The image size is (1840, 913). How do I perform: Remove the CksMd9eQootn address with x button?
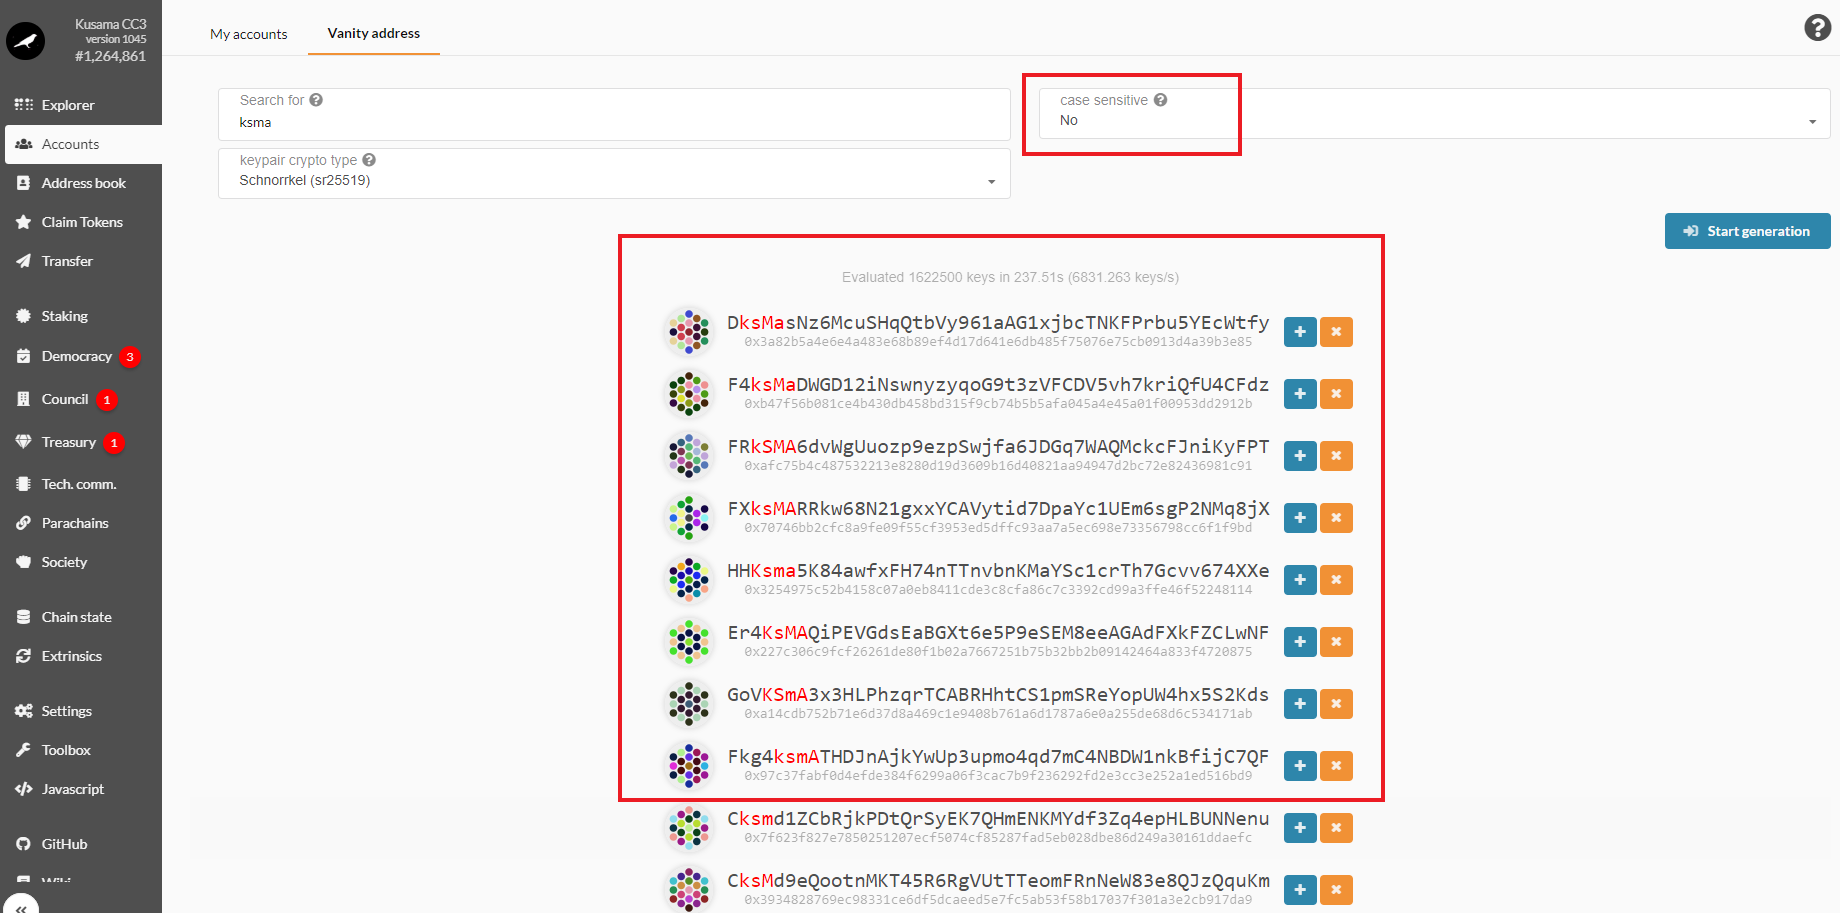tap(1336, 890)
